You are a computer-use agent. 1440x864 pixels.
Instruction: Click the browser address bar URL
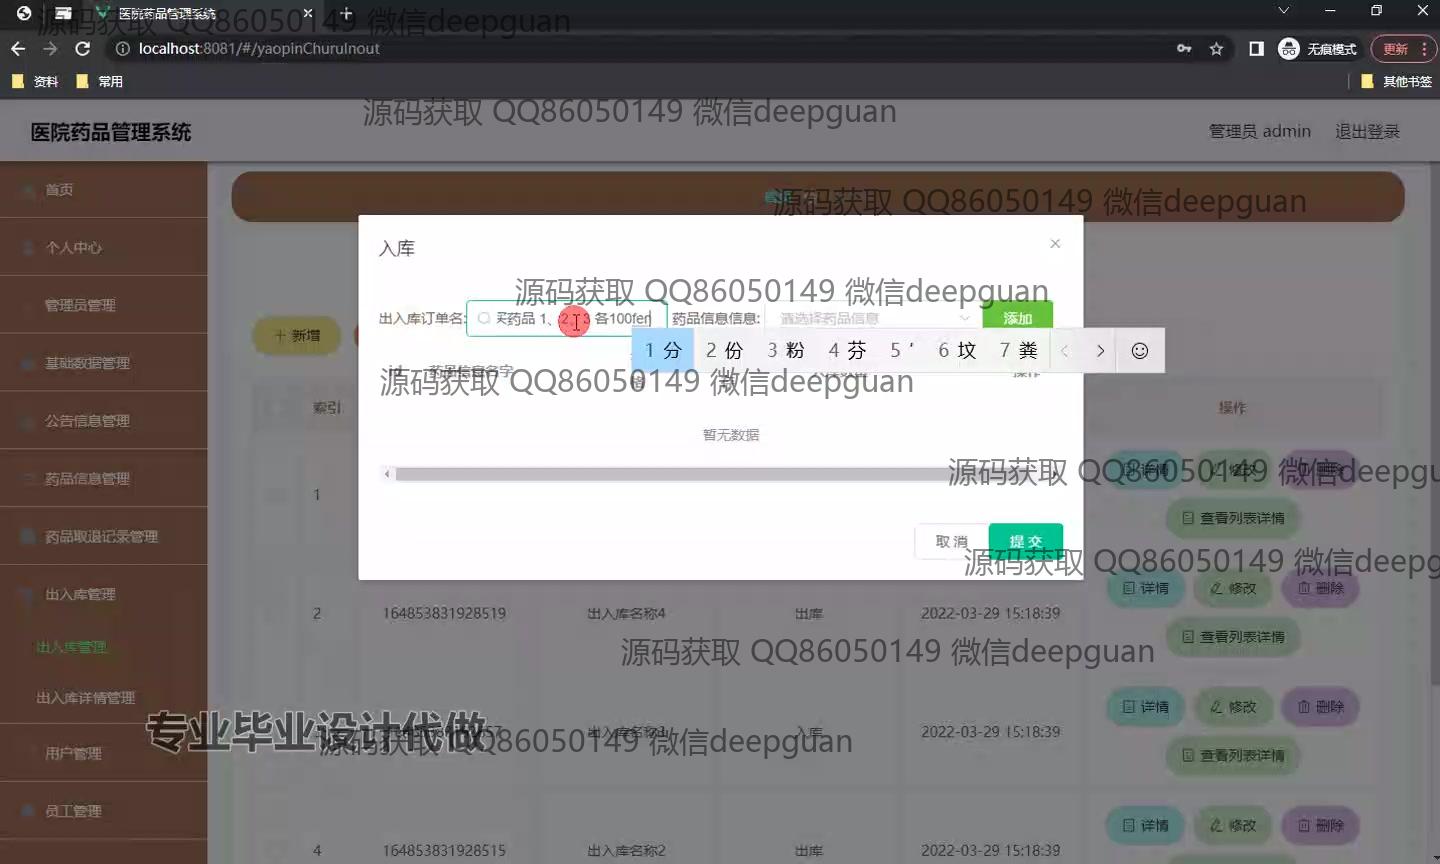259,48
